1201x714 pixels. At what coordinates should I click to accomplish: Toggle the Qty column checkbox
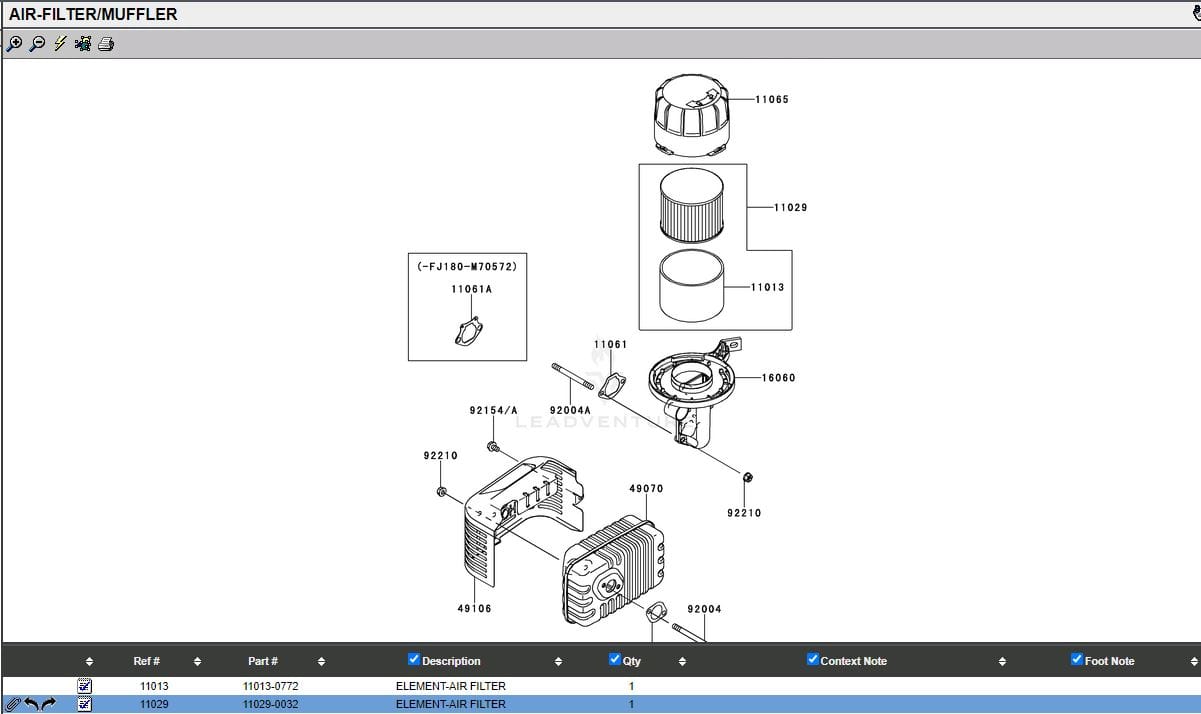(615, 659)
